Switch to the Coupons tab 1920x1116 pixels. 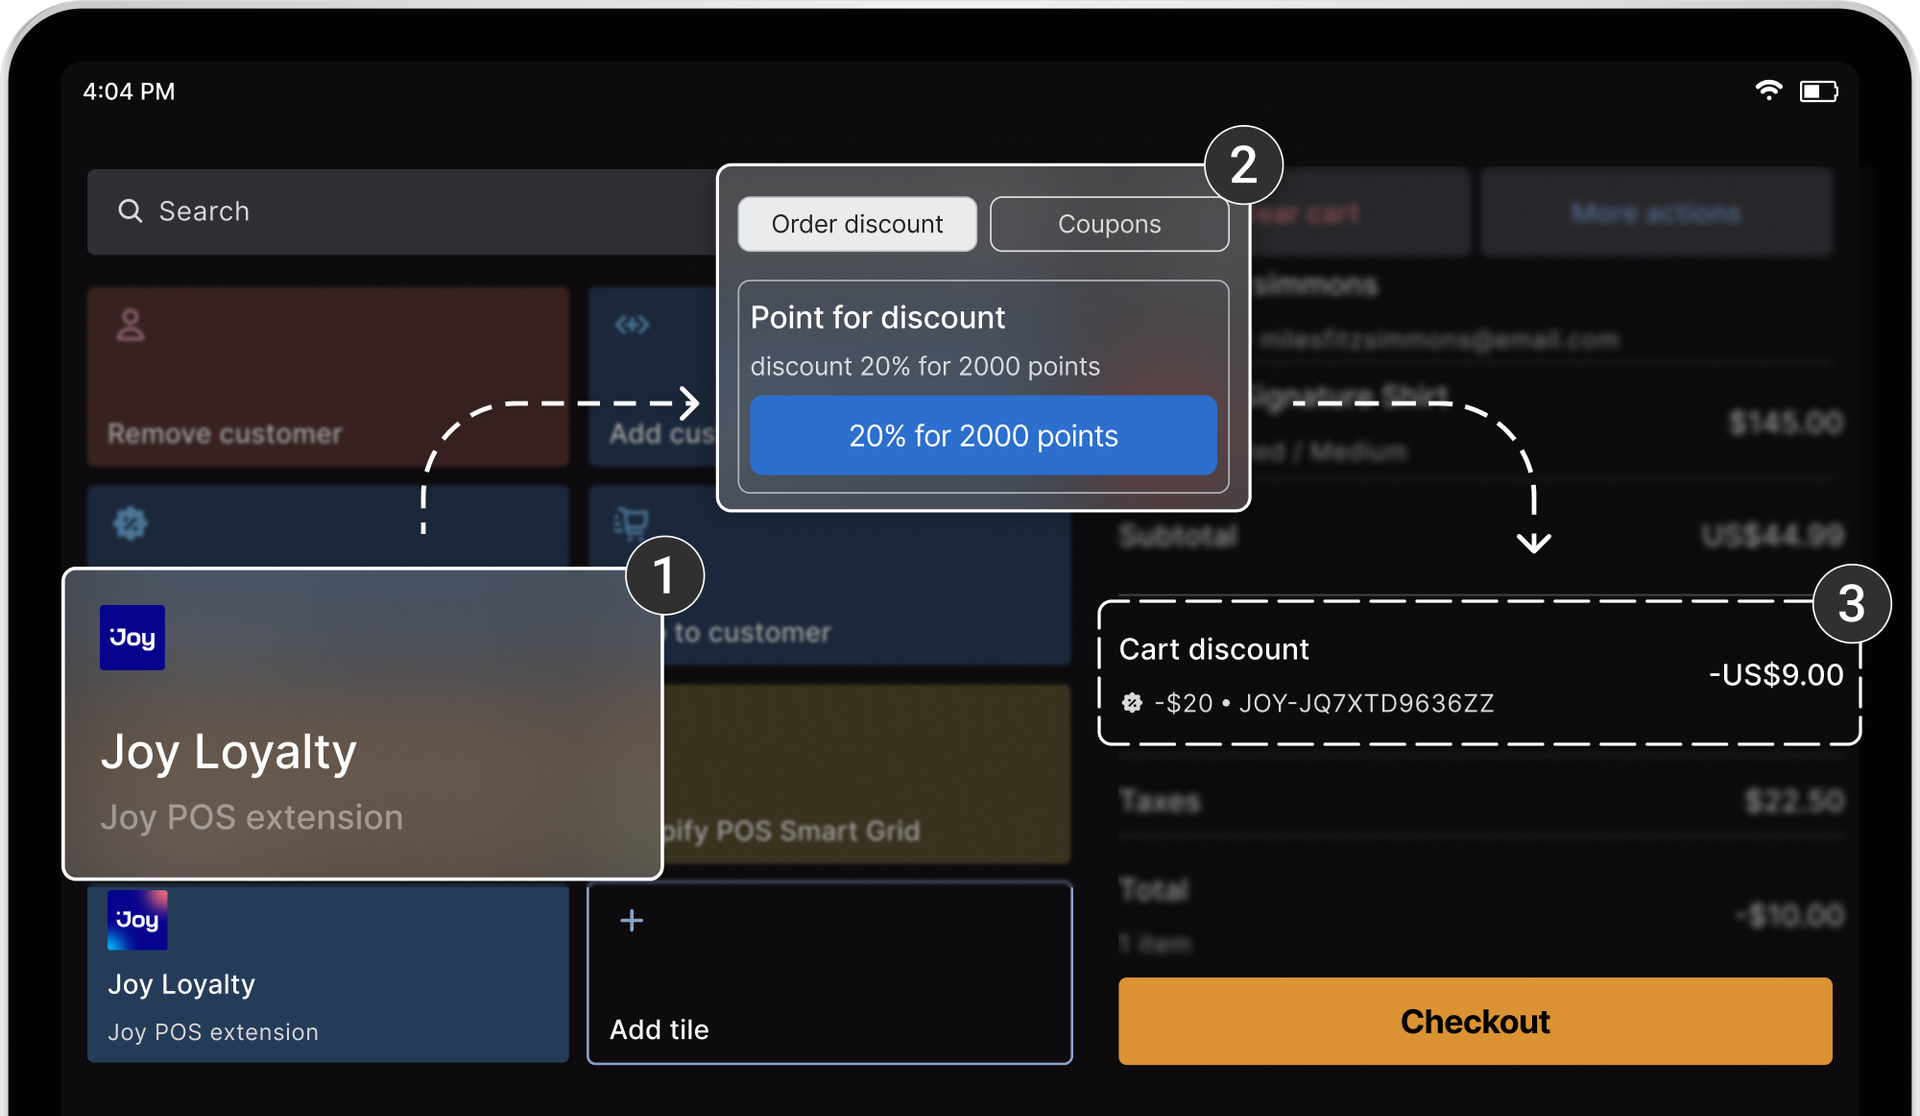tap(1109, 224)
